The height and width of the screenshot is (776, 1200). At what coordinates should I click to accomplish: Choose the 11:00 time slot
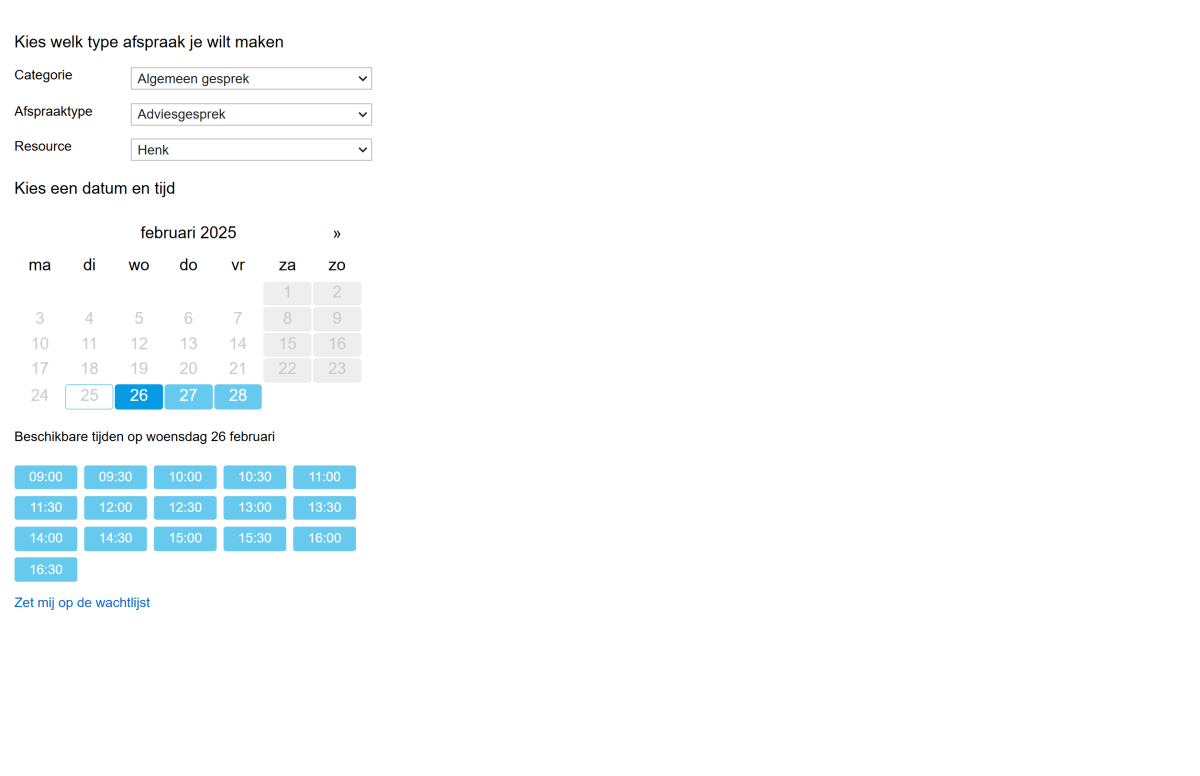[325, 477]
